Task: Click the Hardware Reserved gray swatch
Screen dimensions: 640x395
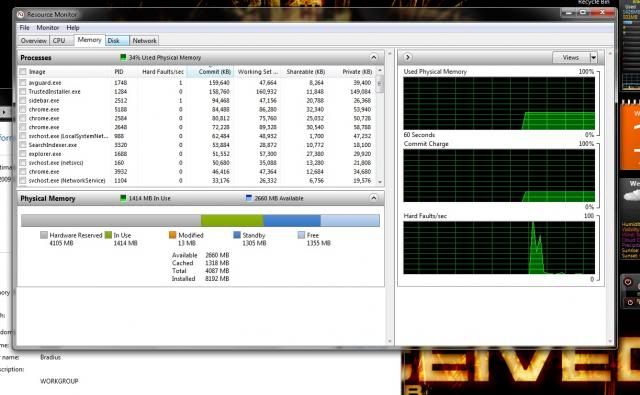Action: tap(44, 235)
